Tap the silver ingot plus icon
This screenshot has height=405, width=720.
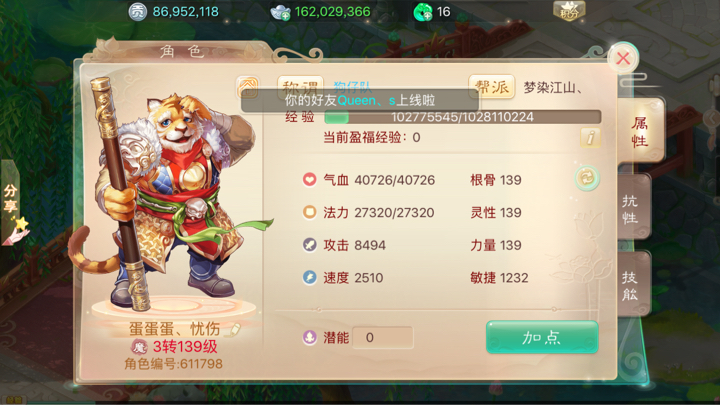point(281,12)
